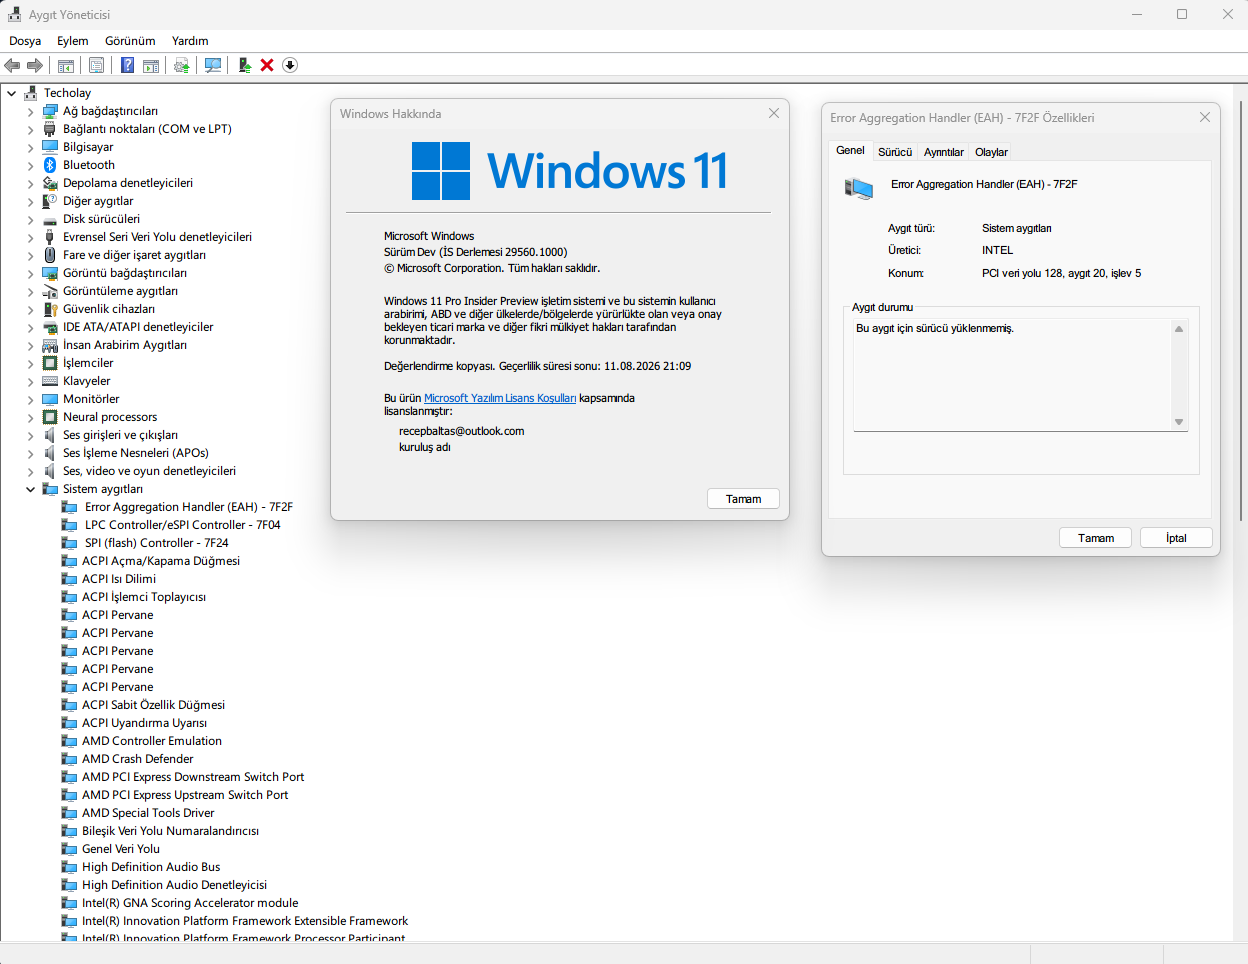Click the blue Help question mark icon
The height and width of the screenshot is (964, 1248).
pos(127,65)
